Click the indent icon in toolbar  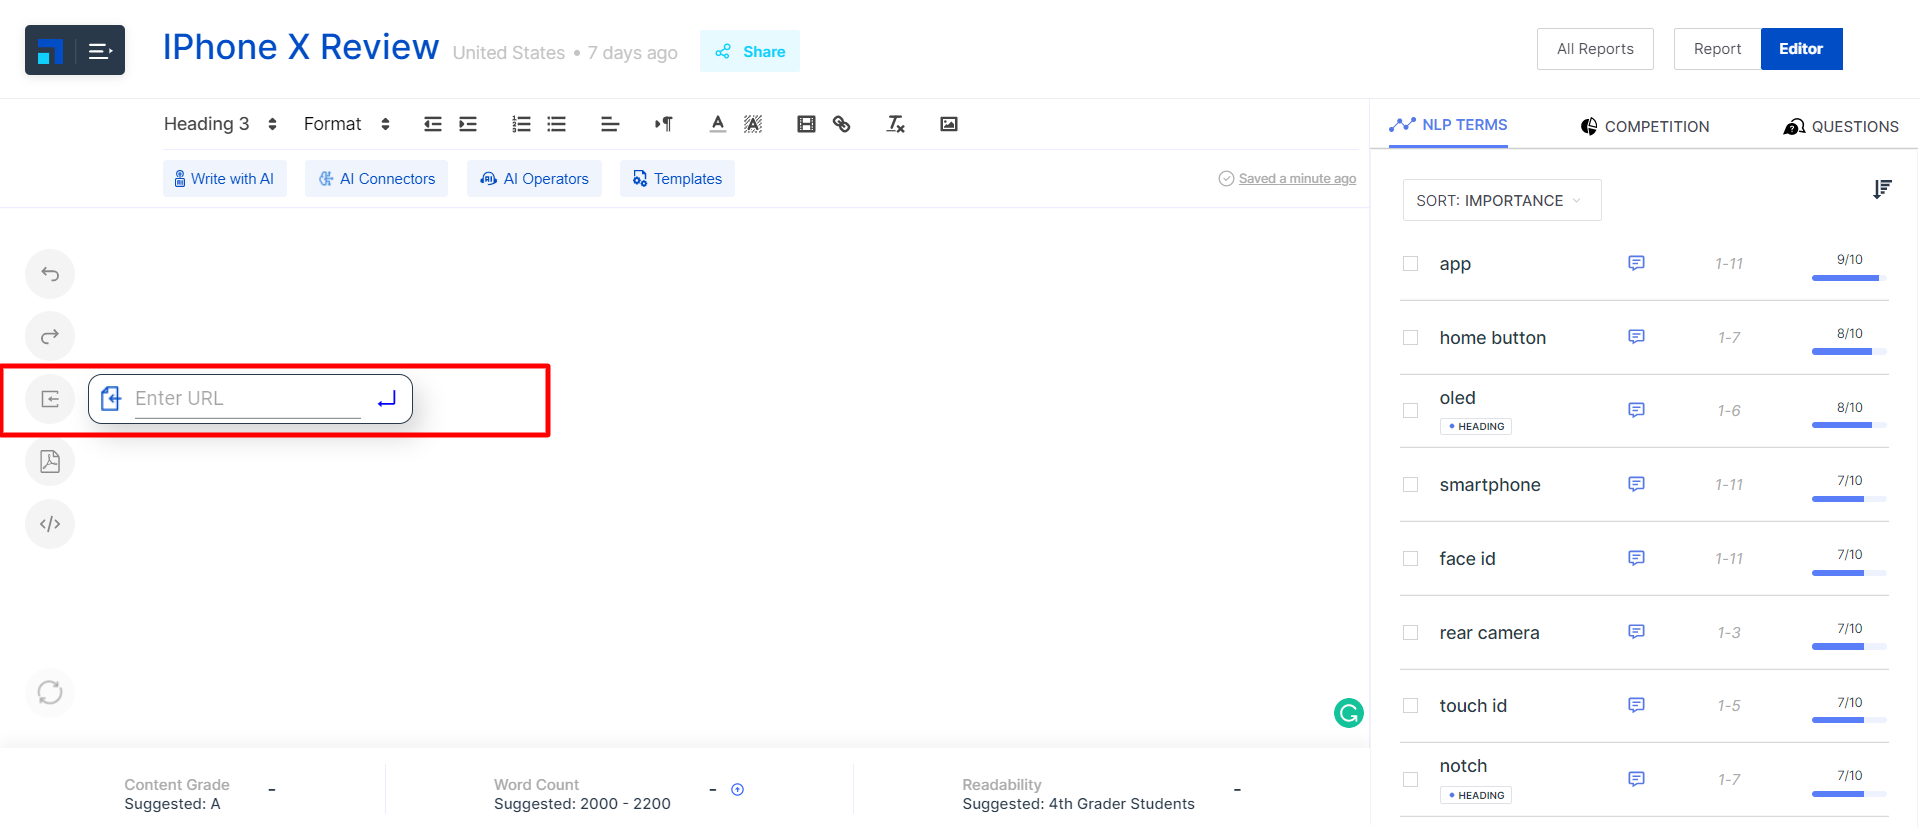(468, 124)
